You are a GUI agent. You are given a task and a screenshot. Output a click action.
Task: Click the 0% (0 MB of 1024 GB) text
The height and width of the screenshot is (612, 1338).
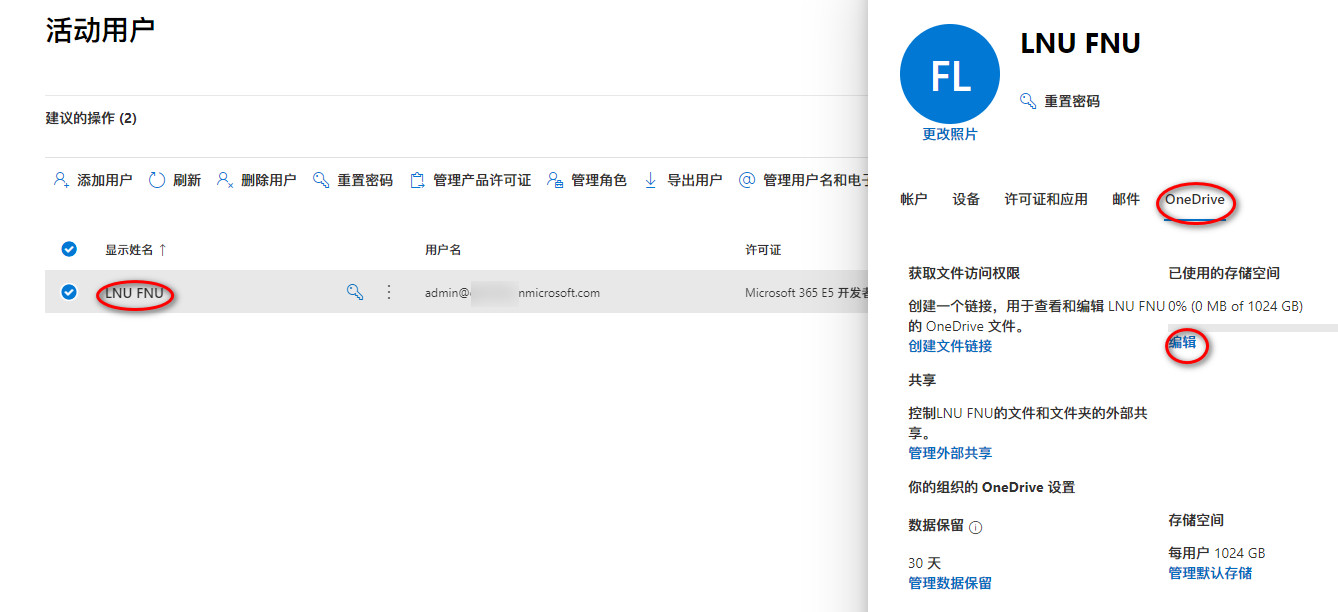[x=1235, y=306]
